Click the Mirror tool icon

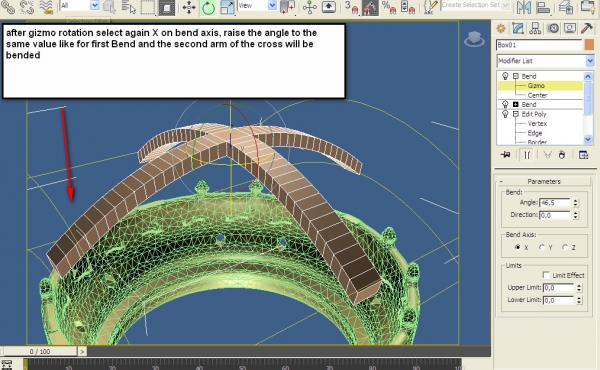pyautogui.click(x=524, y=7)
